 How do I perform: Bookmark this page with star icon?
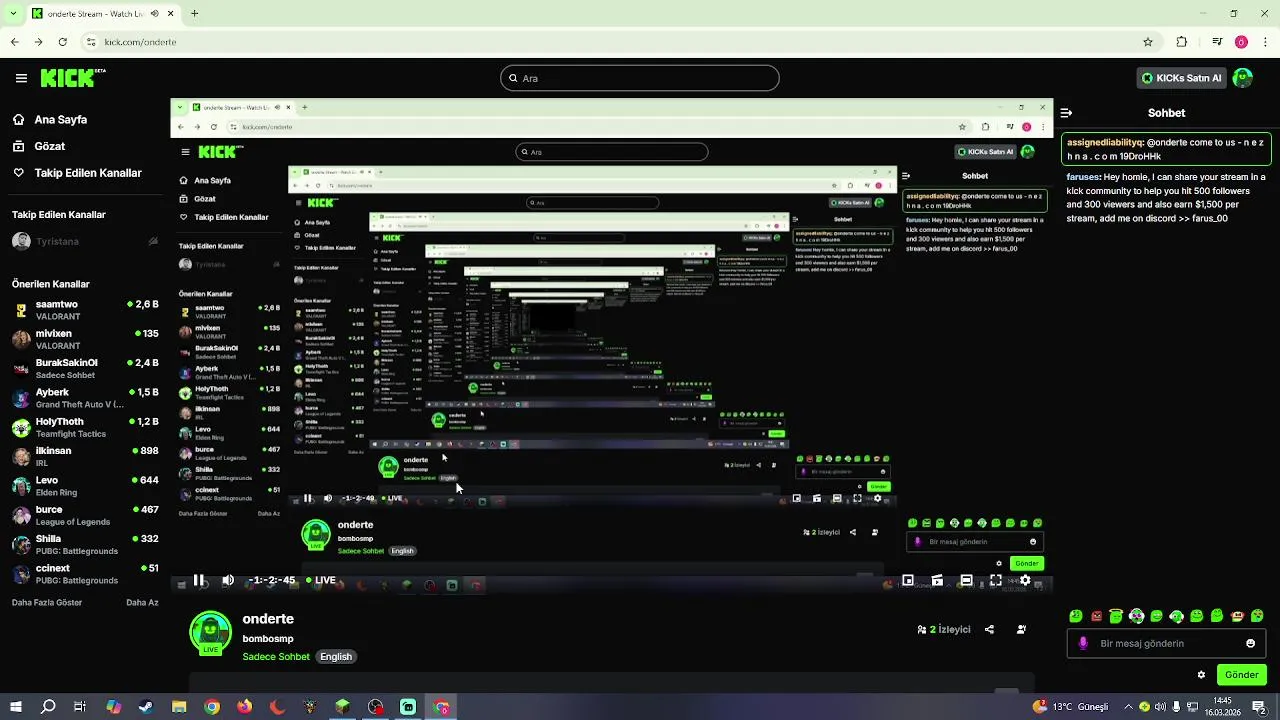(x=1148, y=42)
